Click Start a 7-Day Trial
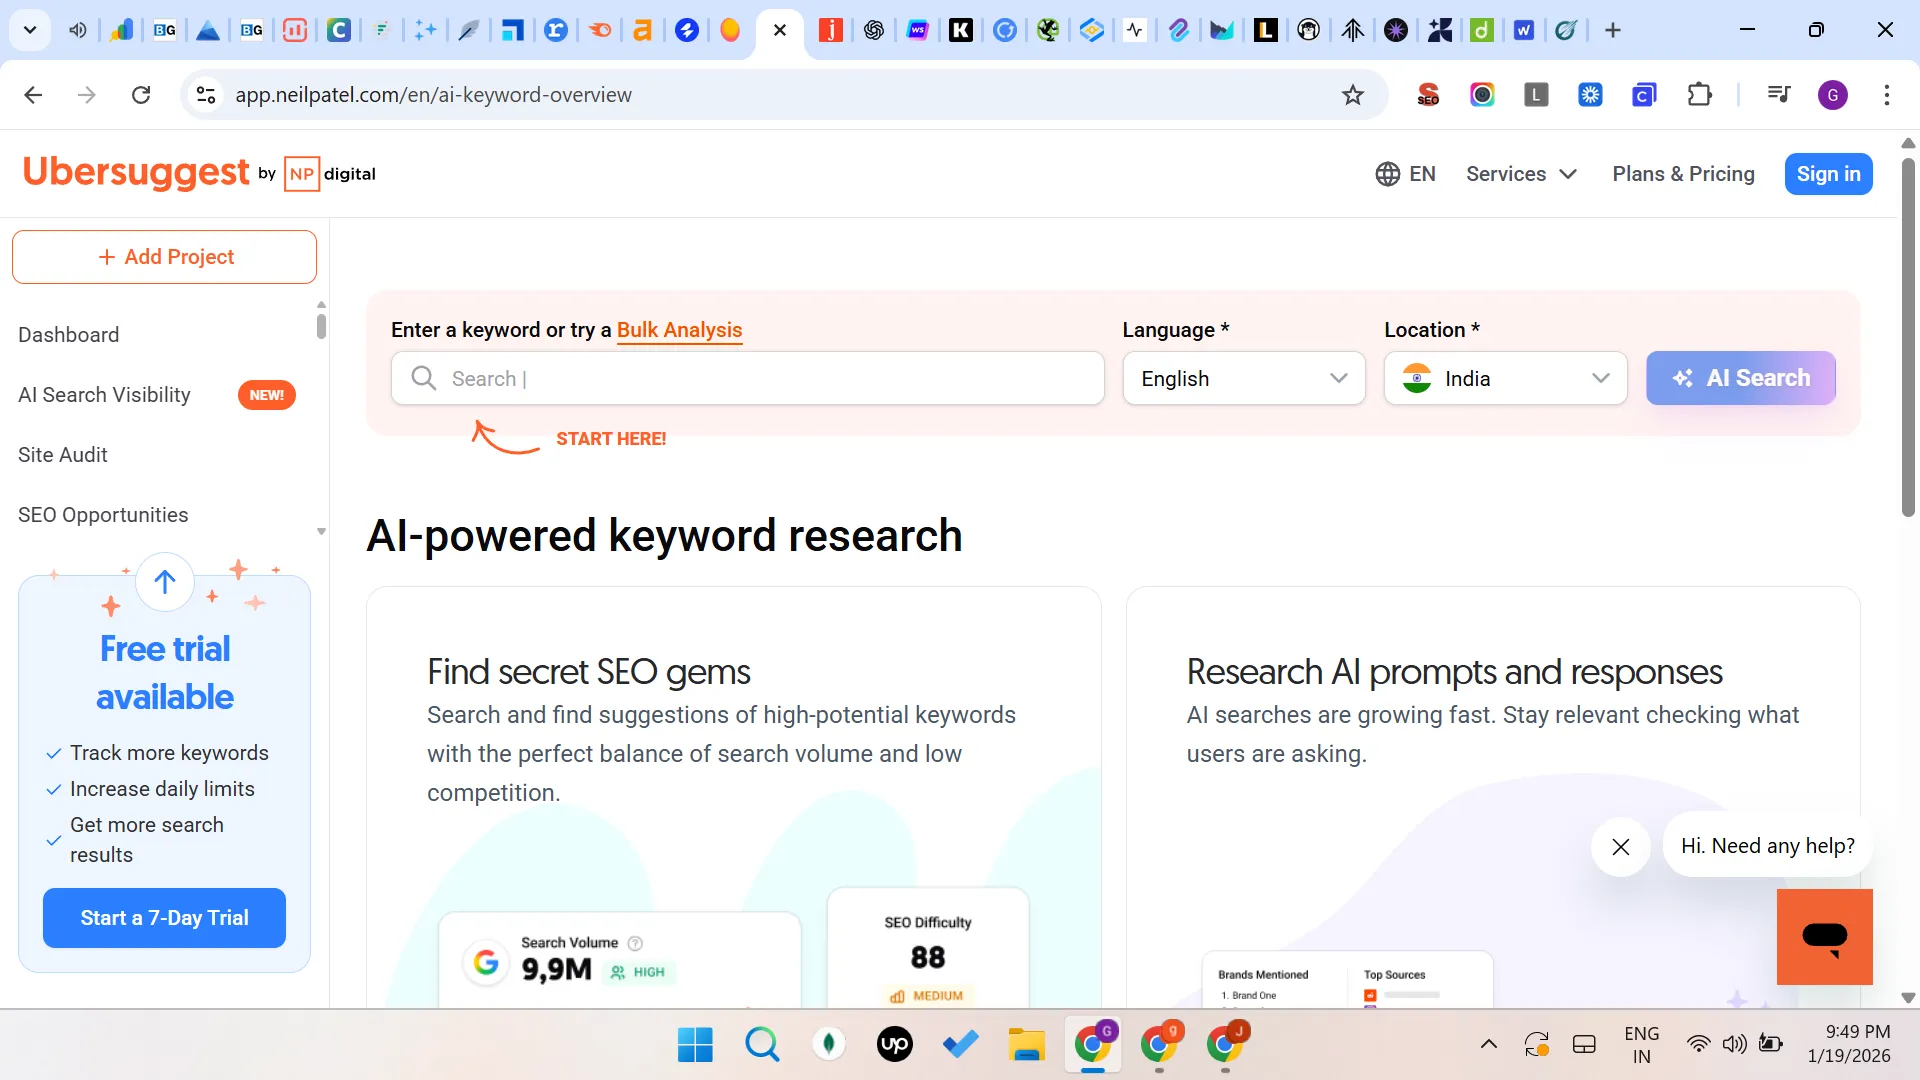This screenshot has width=1920, height=1080. pos(164,917)
